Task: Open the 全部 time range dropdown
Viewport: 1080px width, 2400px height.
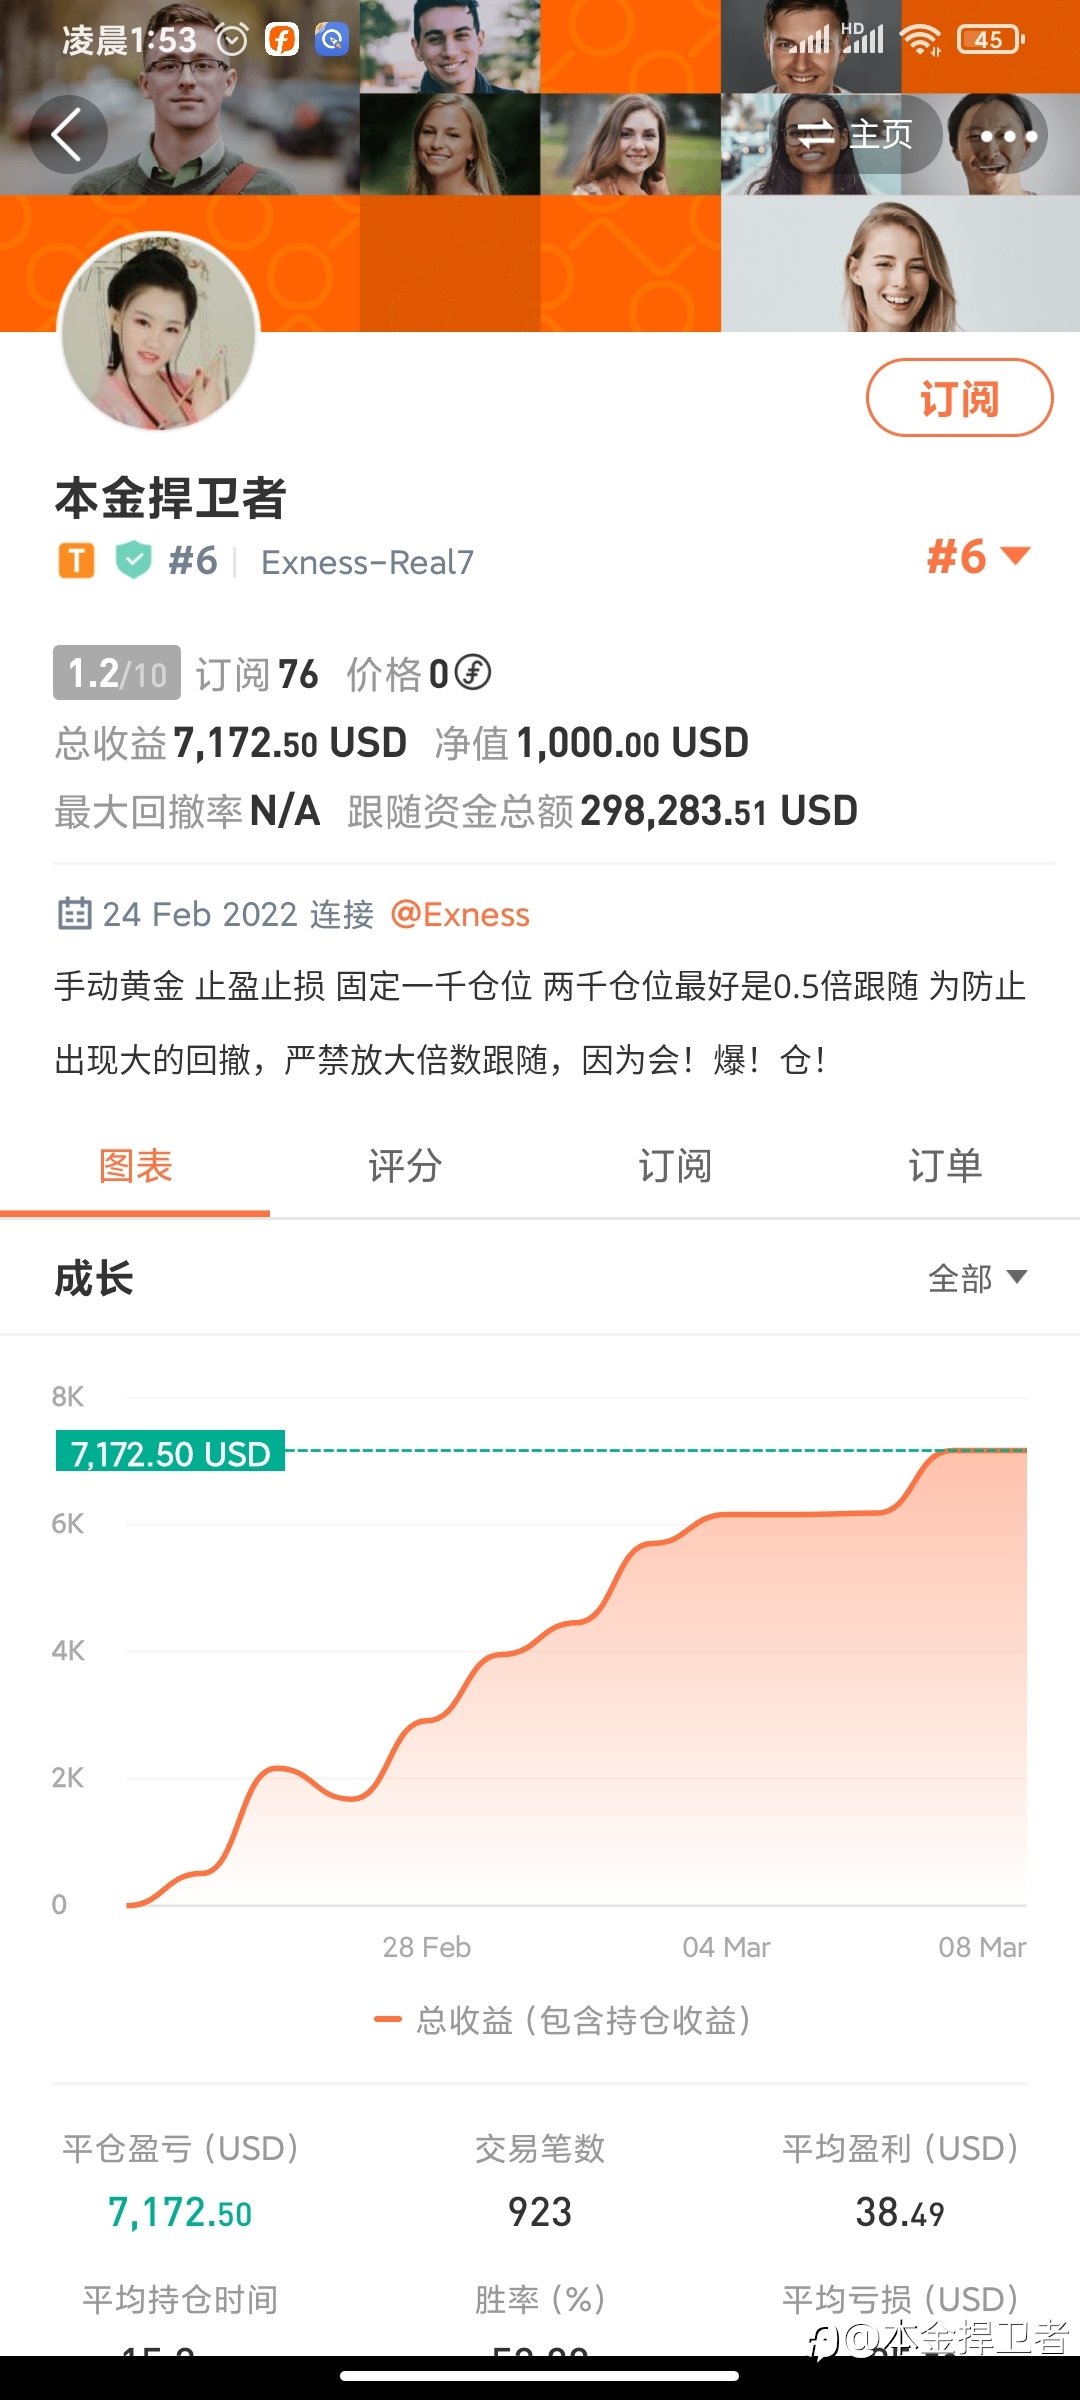Action: [x=977, y=1278]
